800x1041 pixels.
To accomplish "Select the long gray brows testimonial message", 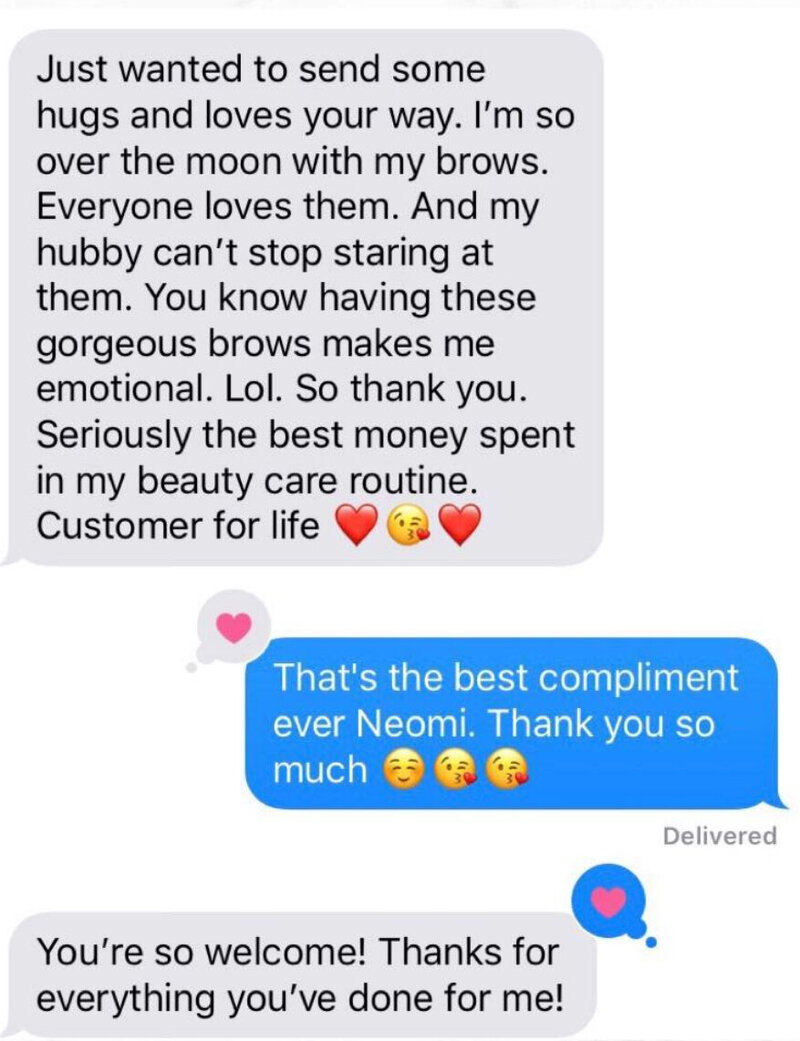I will pos(305,297).
